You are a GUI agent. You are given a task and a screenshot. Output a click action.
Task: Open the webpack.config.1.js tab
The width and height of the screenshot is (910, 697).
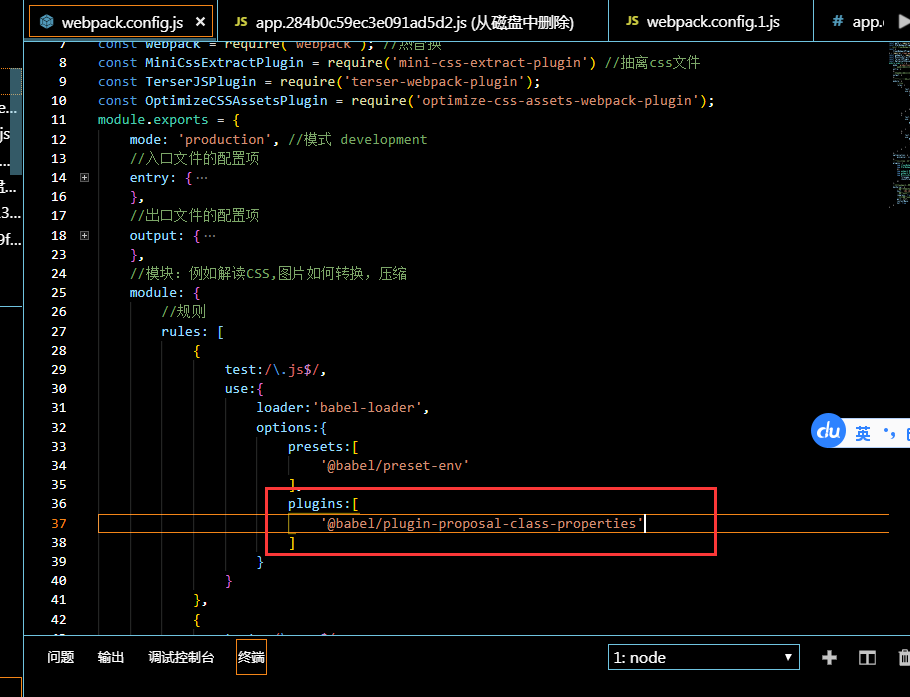coord(711,22)
